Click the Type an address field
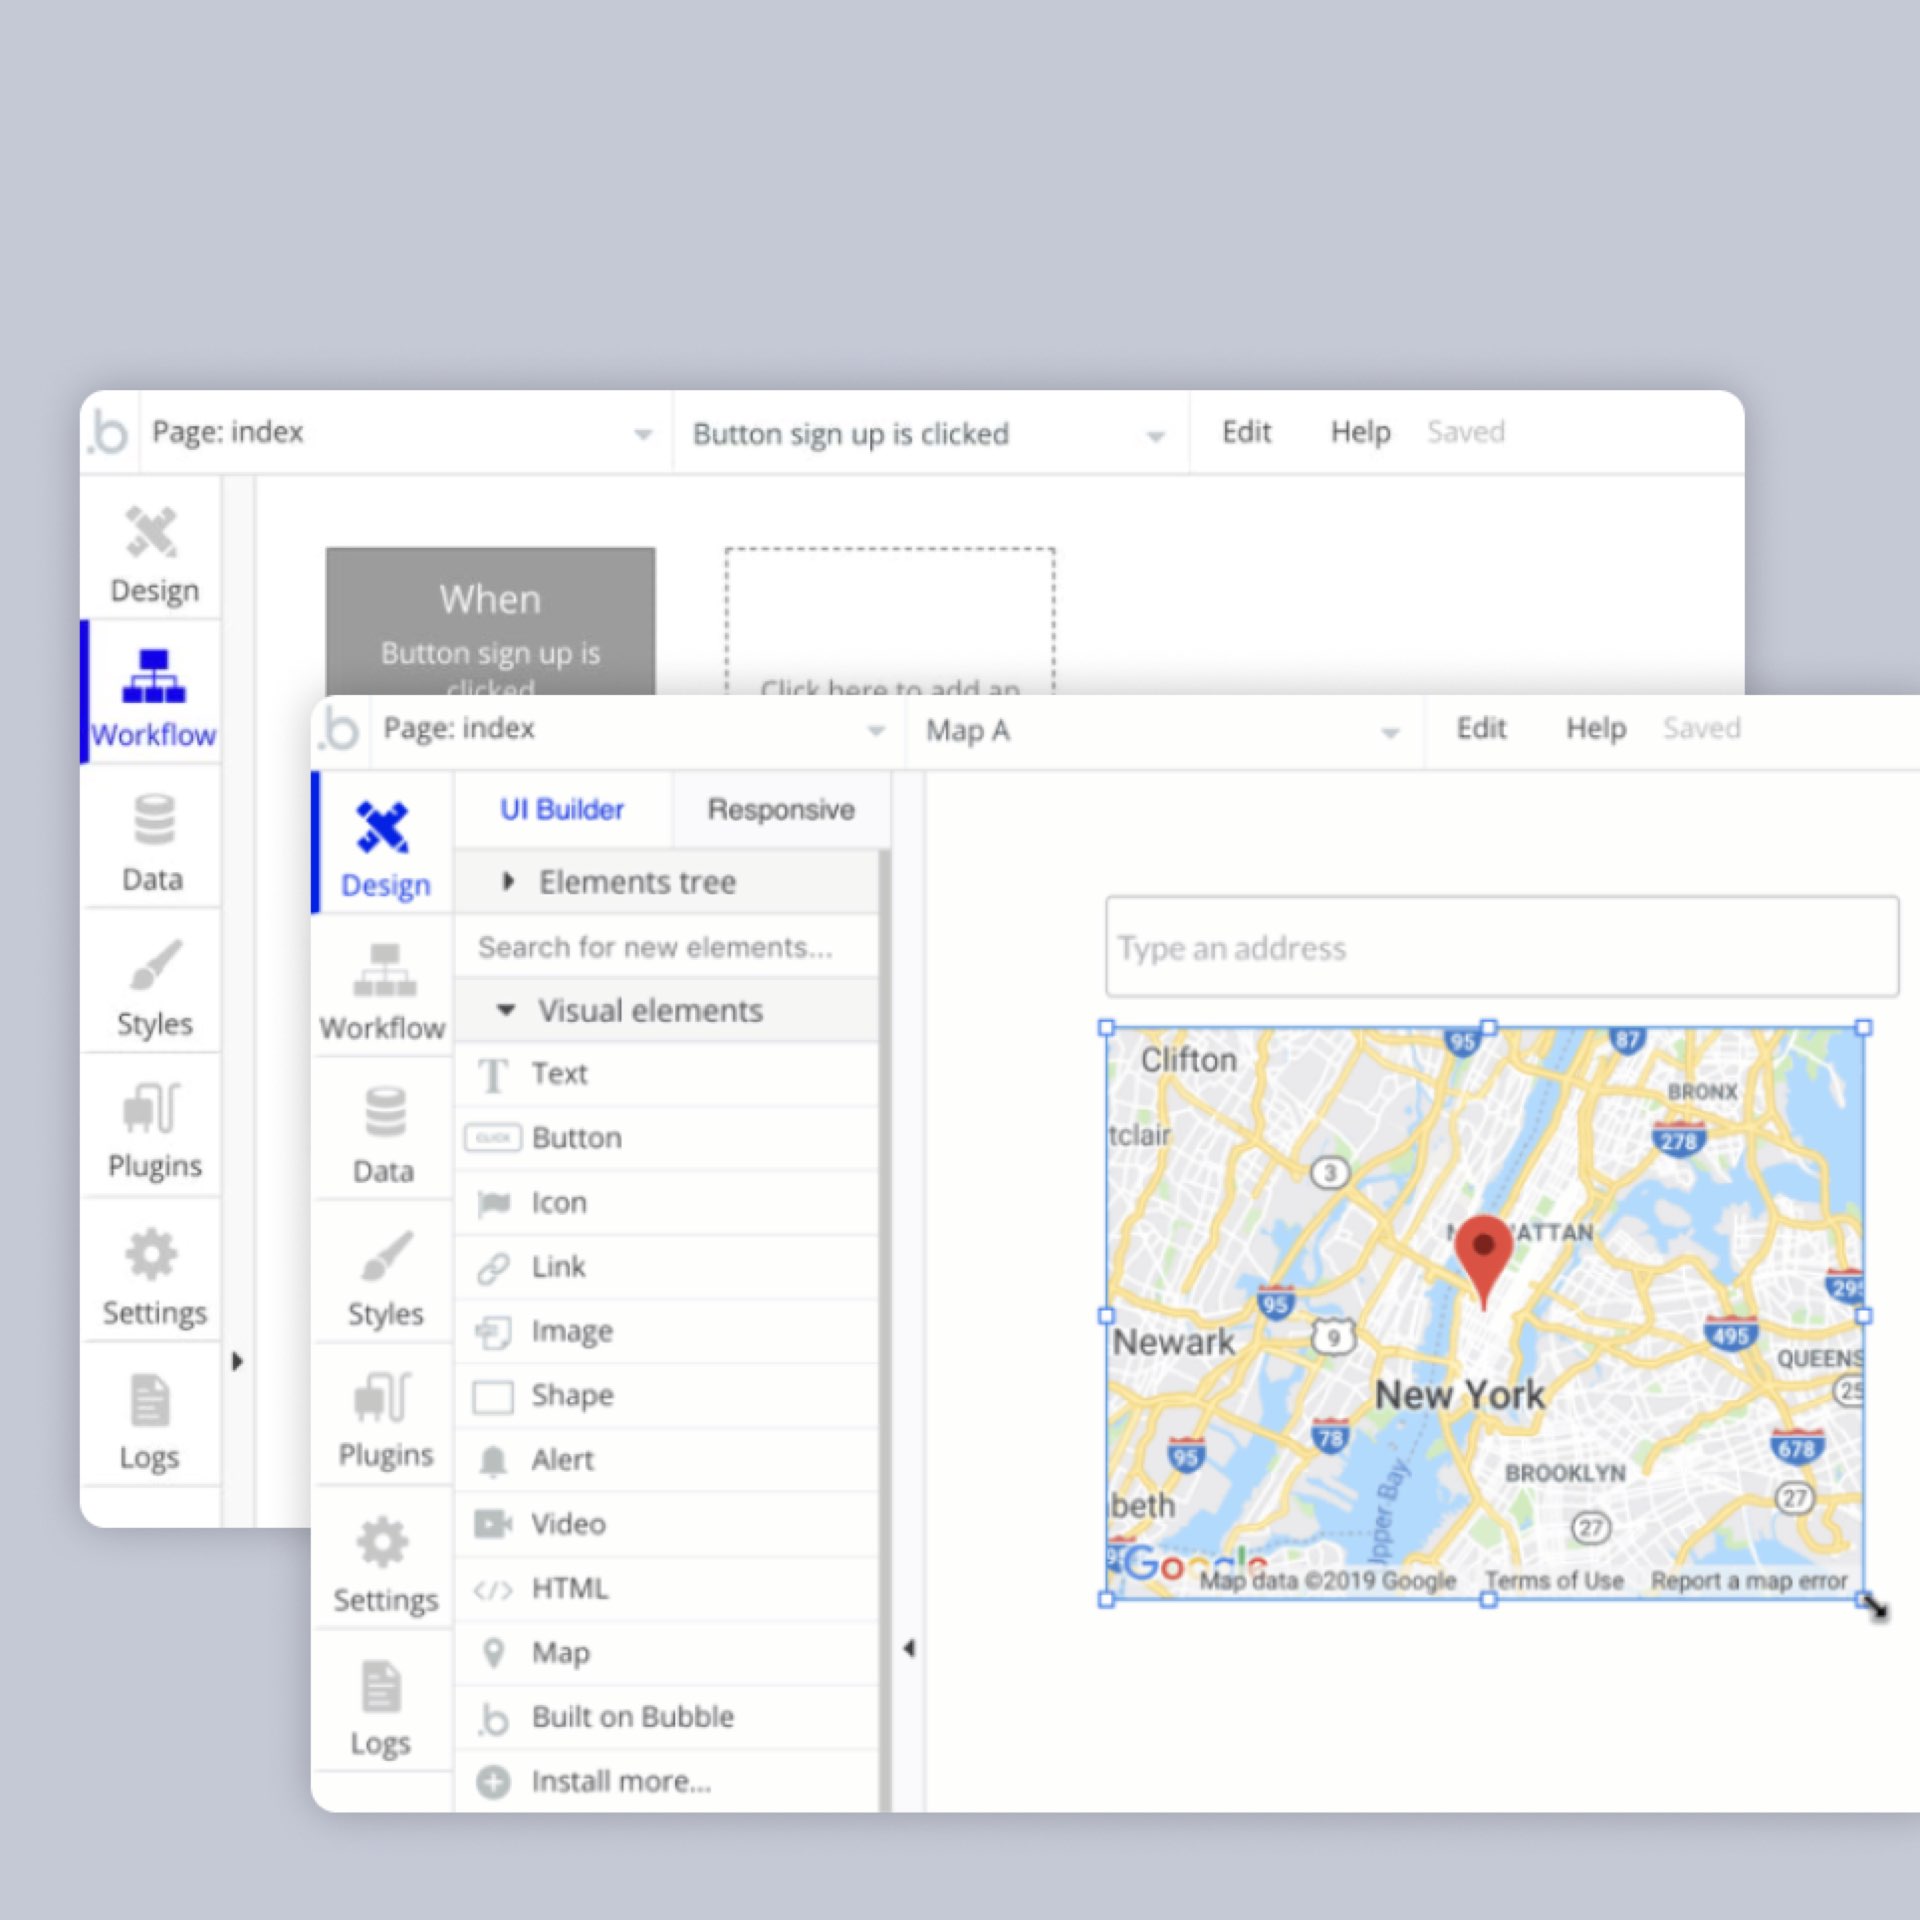This screenshot has width=1920, height=1920. (x=1501, y=947)
